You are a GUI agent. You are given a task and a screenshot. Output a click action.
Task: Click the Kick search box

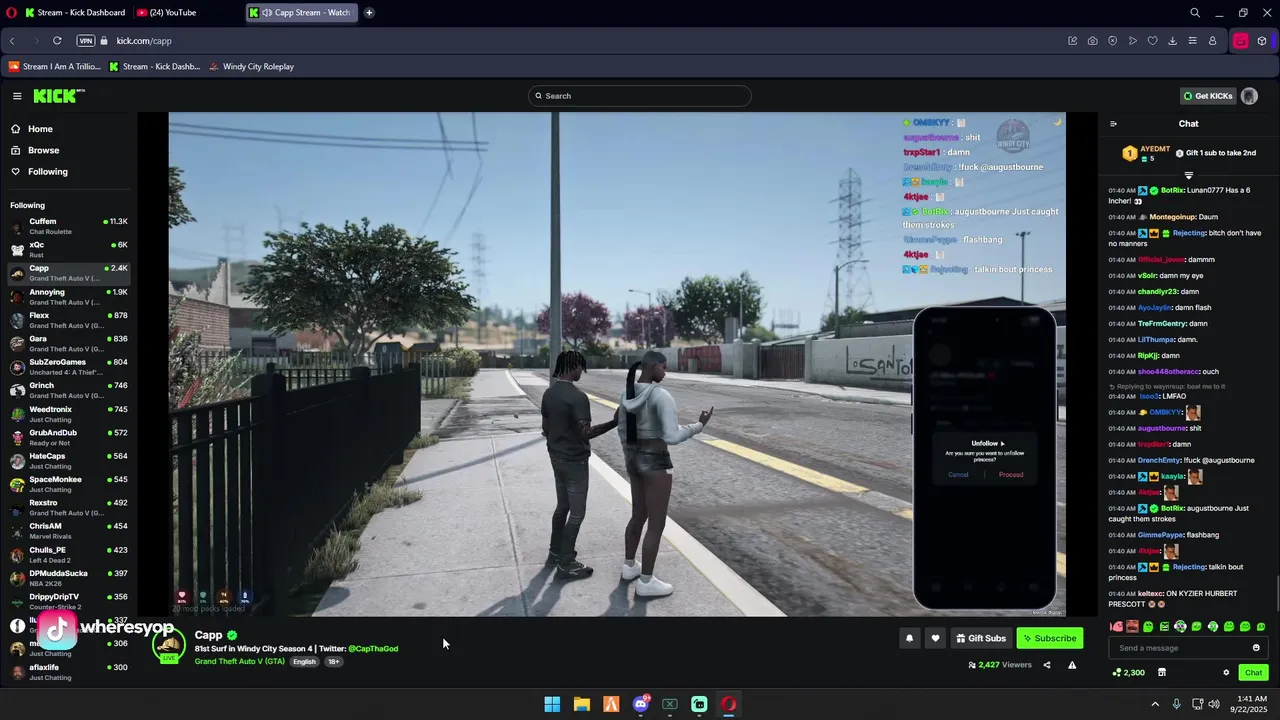pos(640,96)
